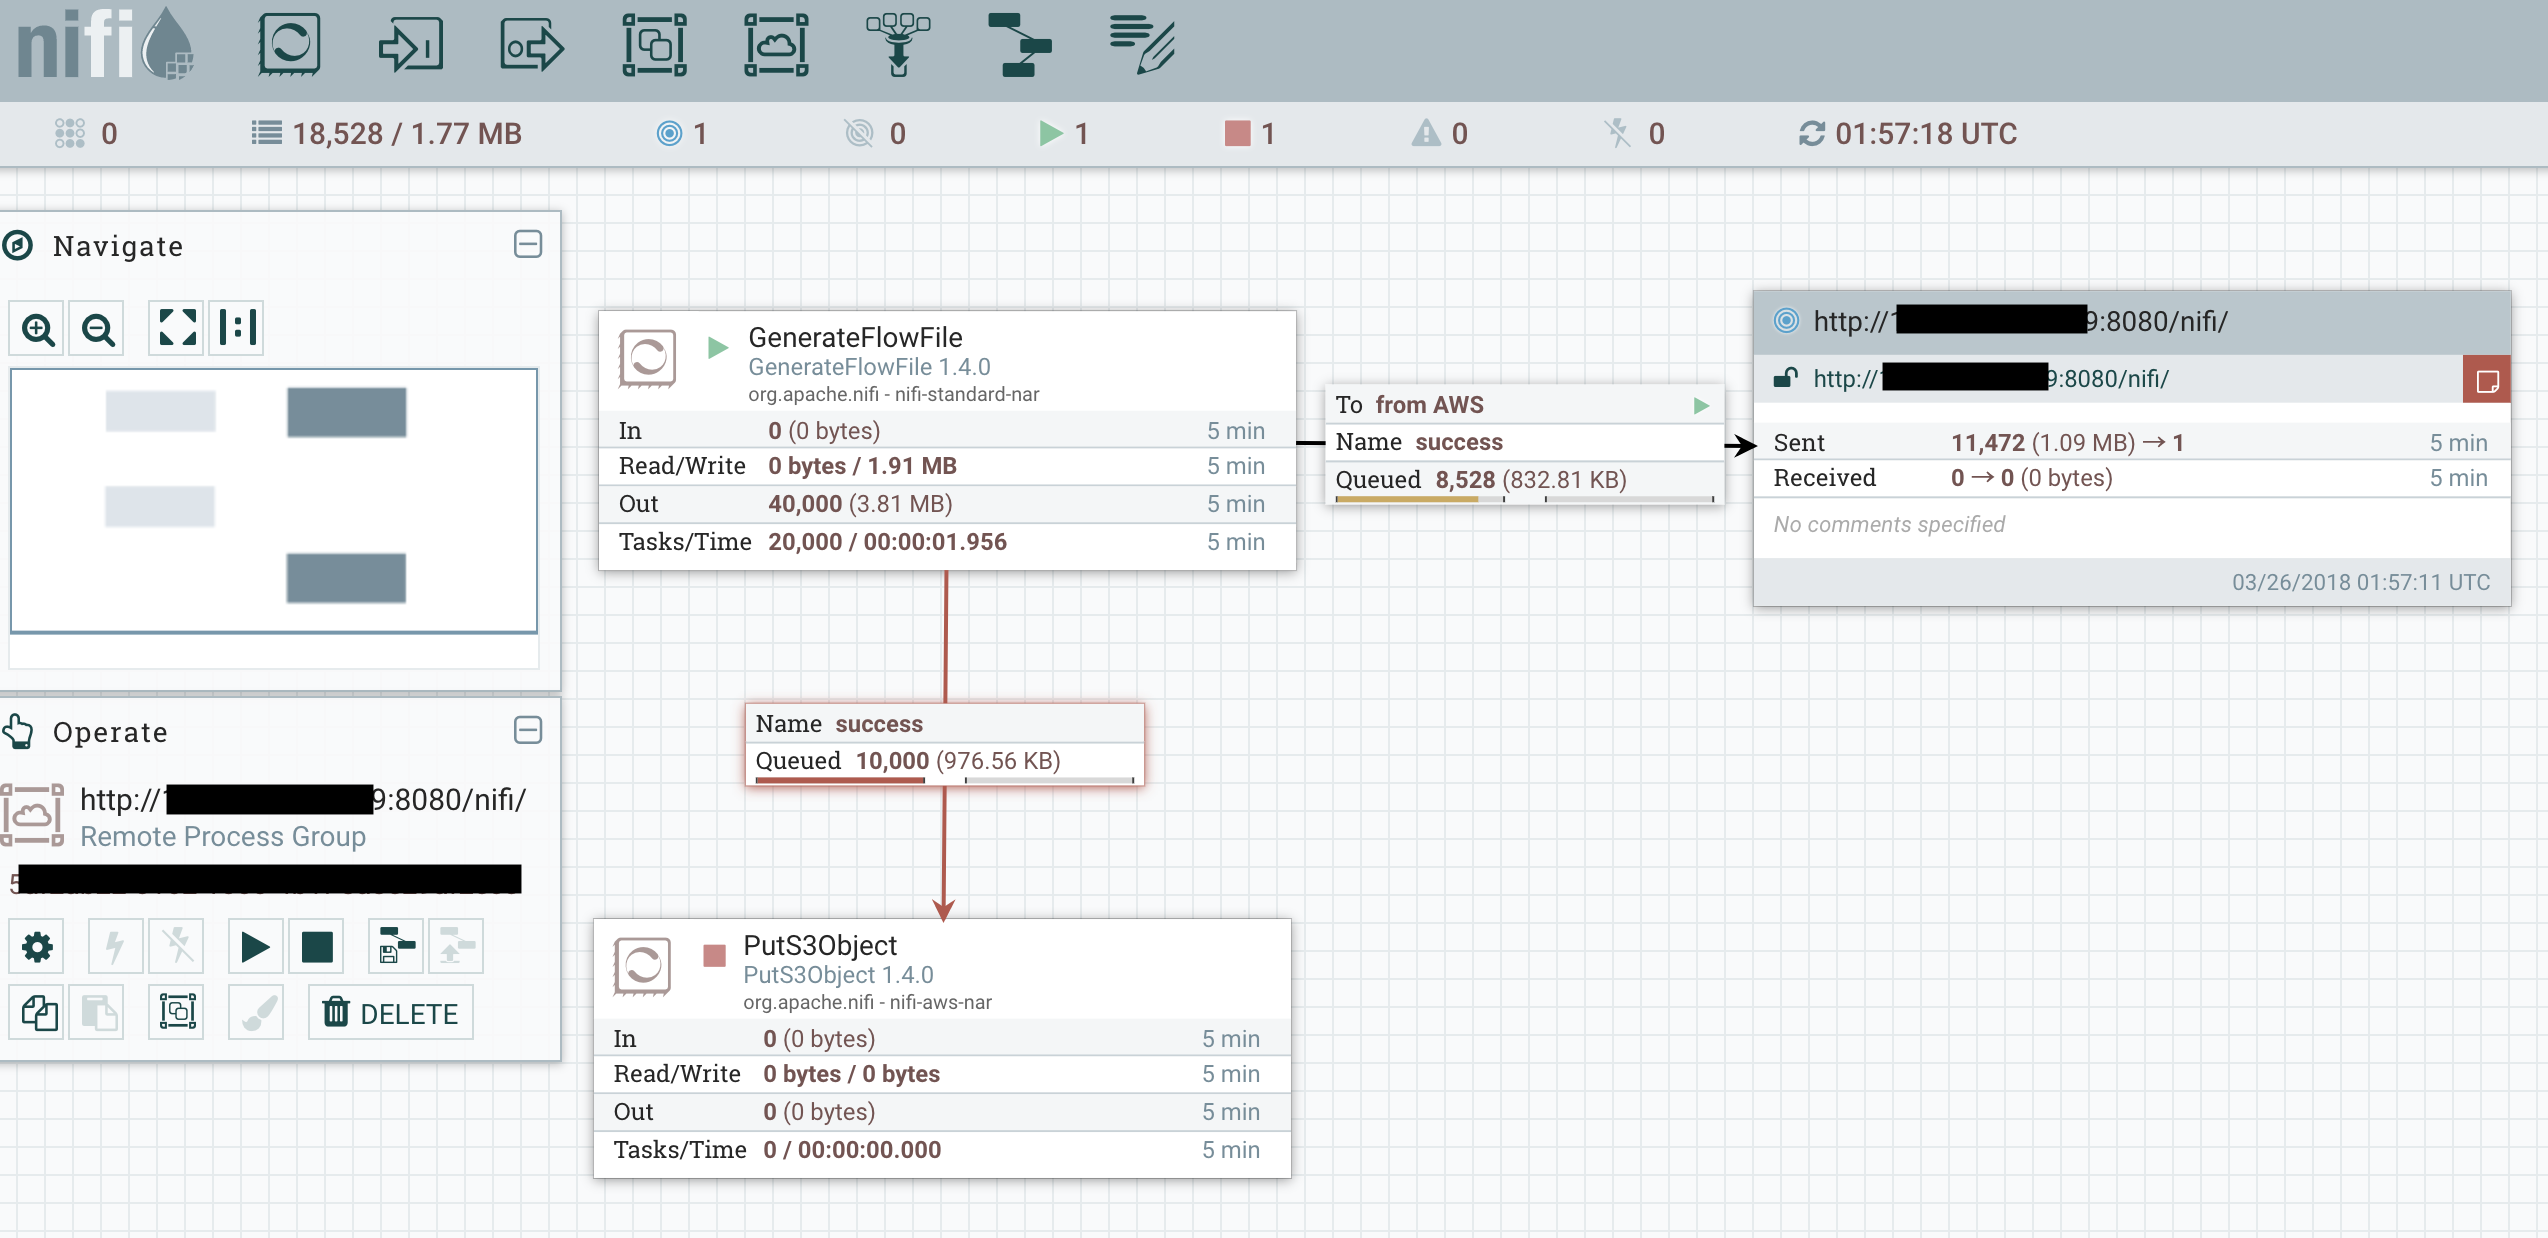Click the PutS3Object processor icon
The width and height of the screenshot is (2548, 1238).
(642, 966)
